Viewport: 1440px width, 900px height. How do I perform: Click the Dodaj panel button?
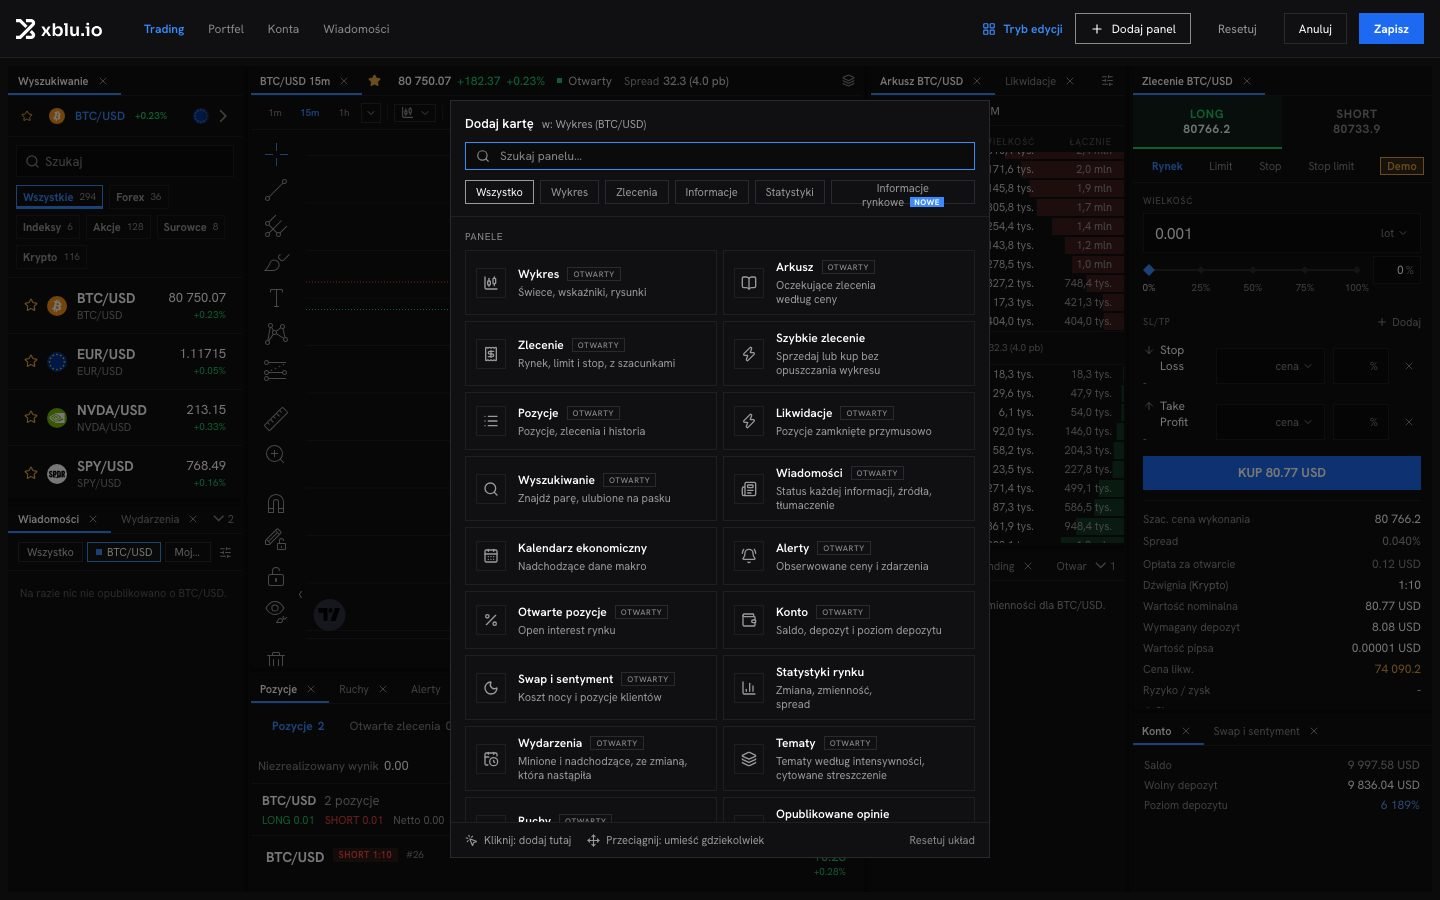pyautogui.click(x=1133, y=29)
